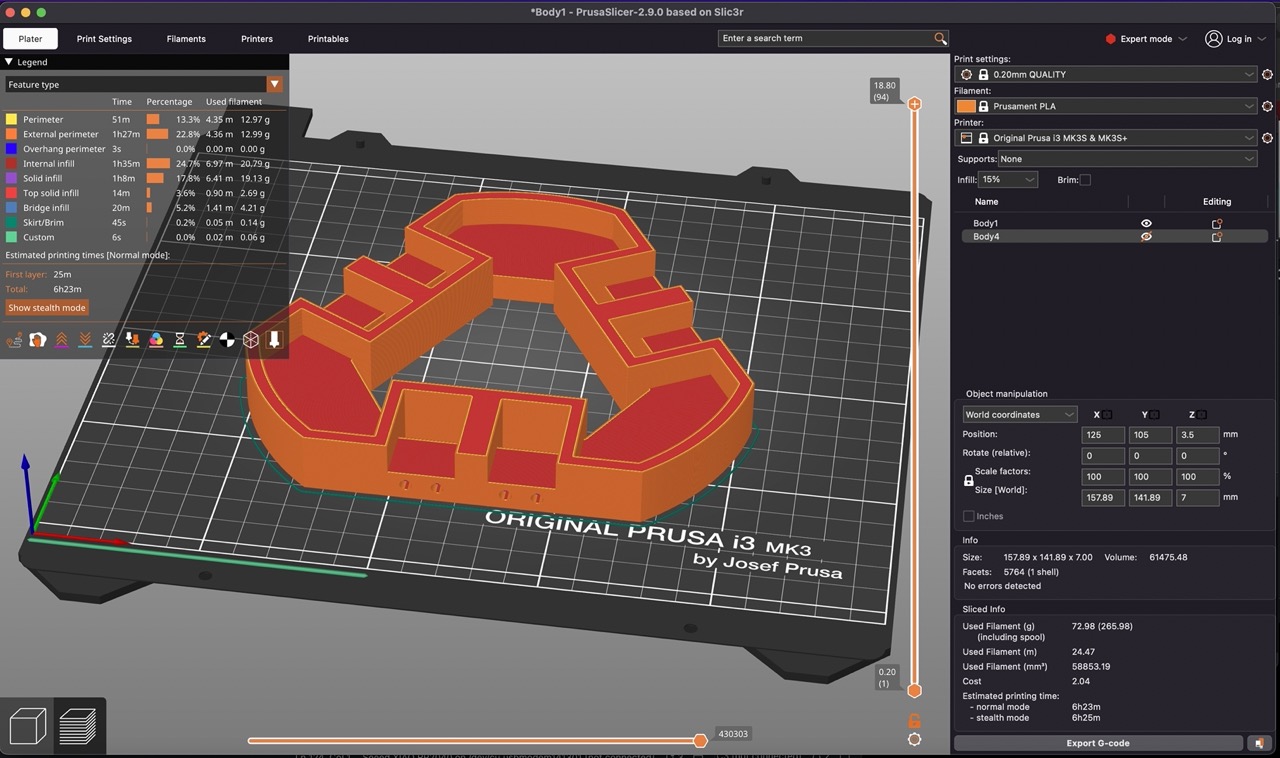Click the Position Z input field

1197,435
